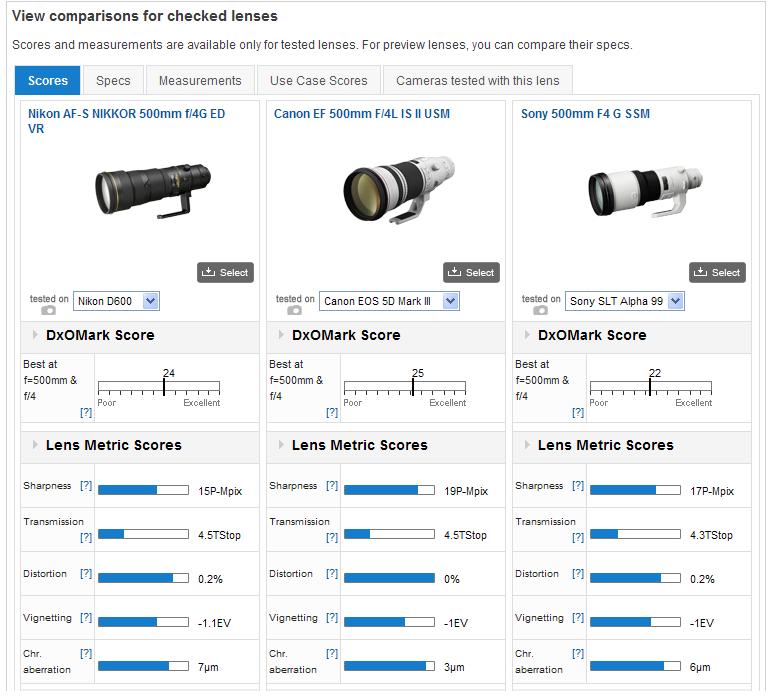Image resolution: width=772 pixels, height=697 pixels.
Task: Open Canon Chr. aberration help [?]
Action: click(x=332, y=653)
